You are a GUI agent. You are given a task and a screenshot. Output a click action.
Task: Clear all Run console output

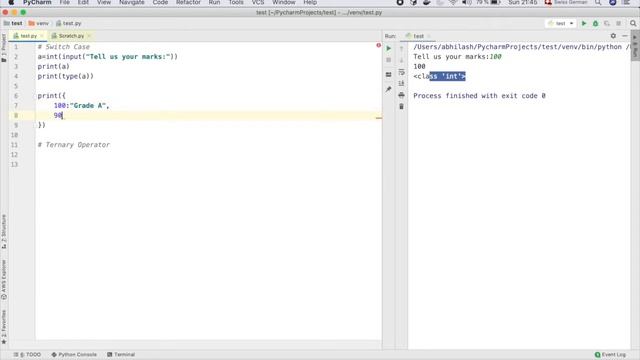click(x=402, y=107)
